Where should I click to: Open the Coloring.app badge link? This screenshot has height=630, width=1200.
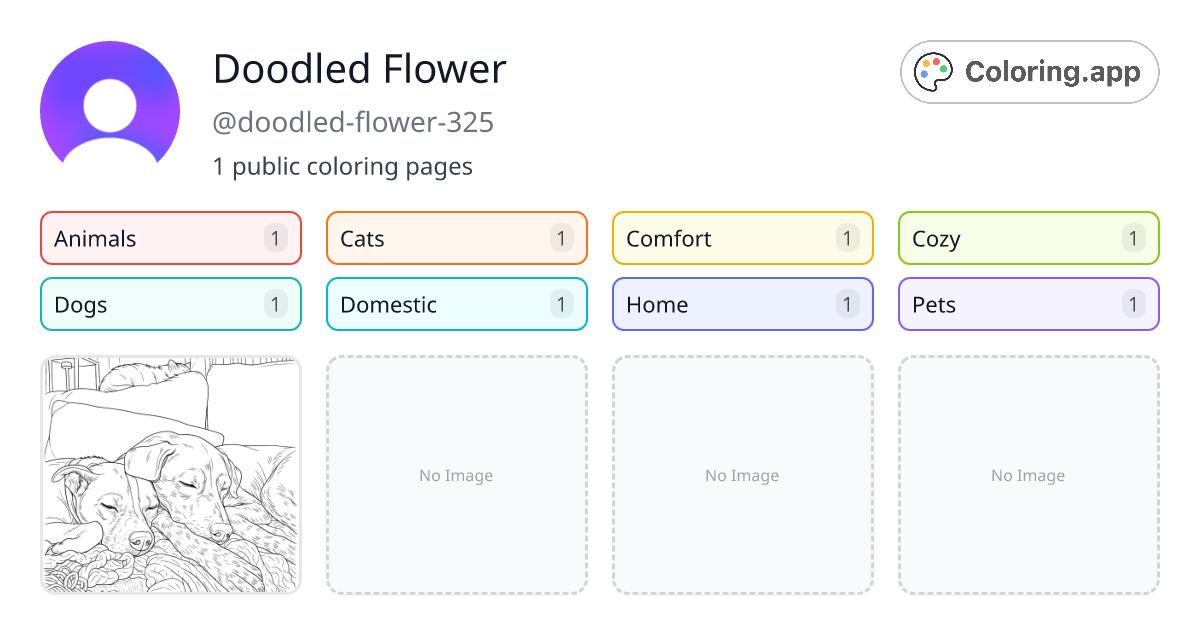pyautogui.click(x=1030, y=72)
